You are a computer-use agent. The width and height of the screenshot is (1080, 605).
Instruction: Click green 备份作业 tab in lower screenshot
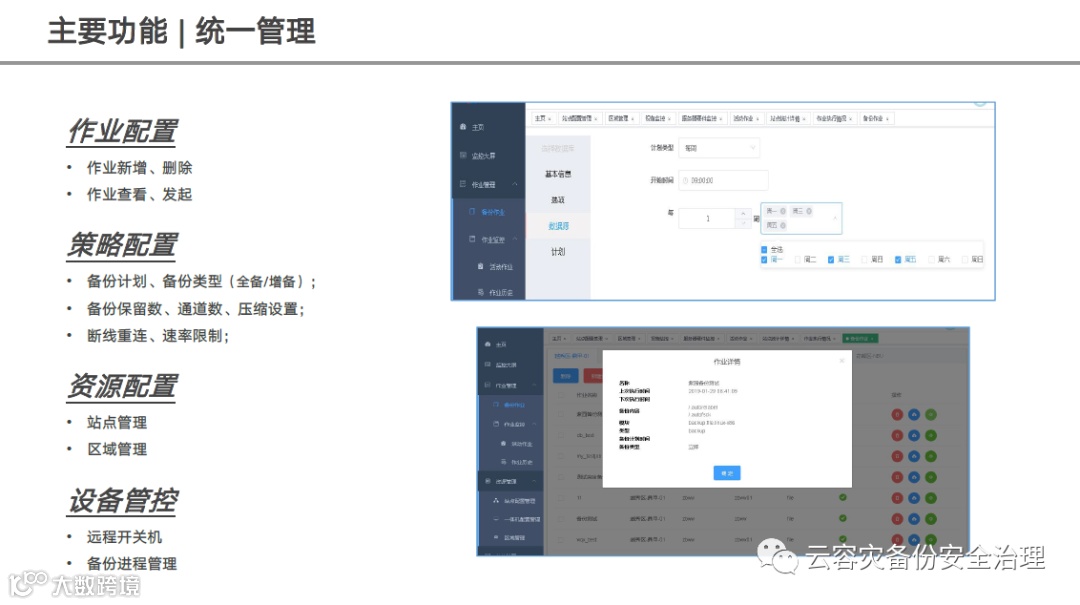click(x=860, y=338)
